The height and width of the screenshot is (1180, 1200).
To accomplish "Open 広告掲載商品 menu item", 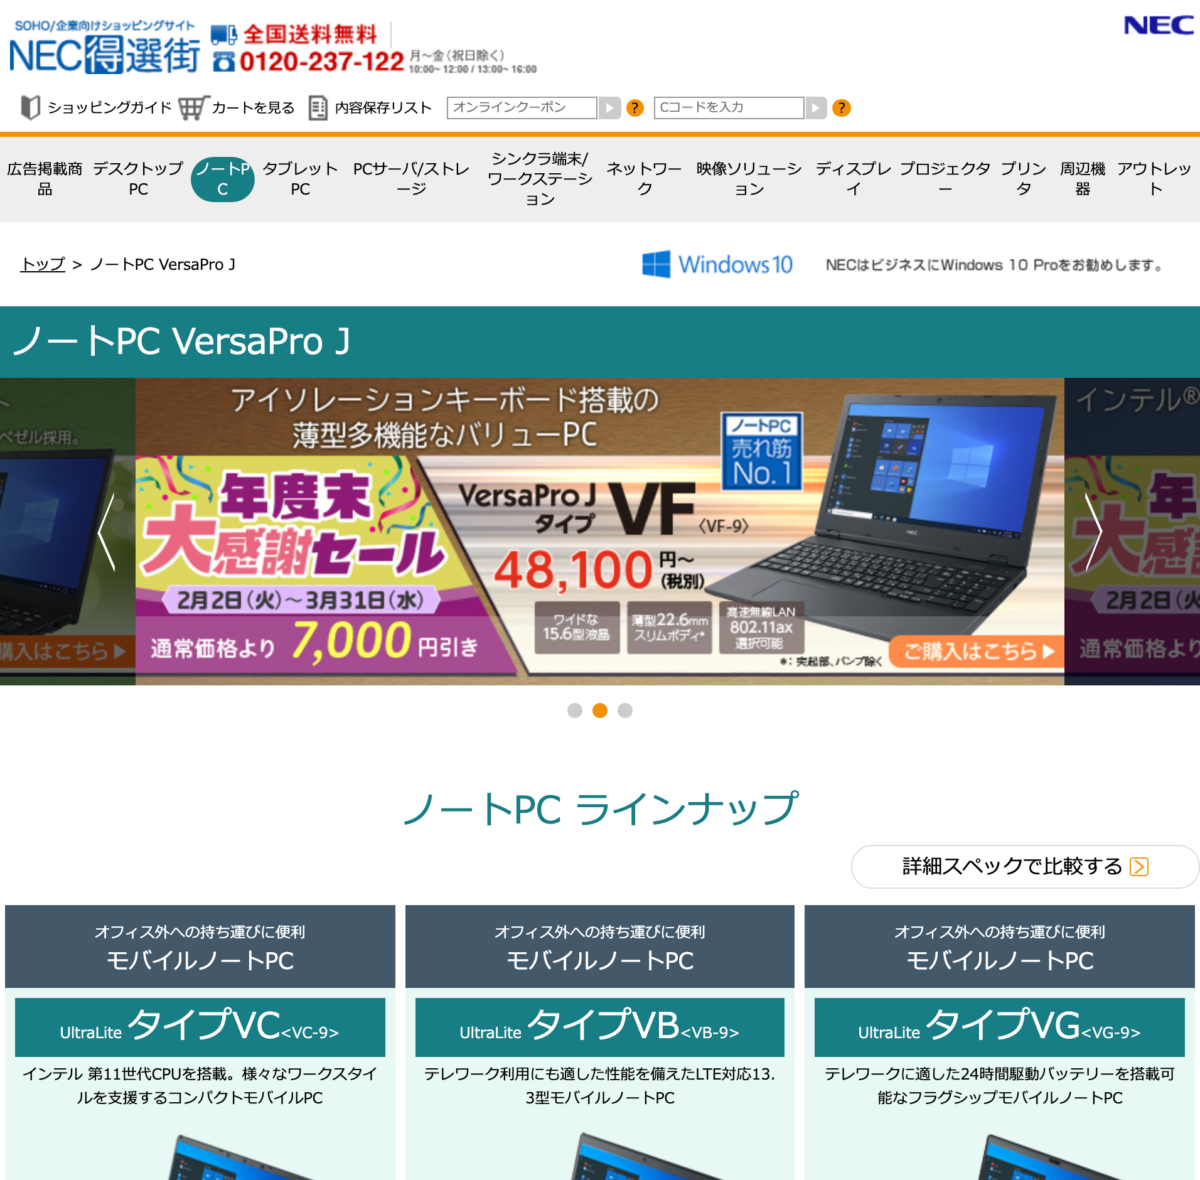I will click(x=45, y=179).
